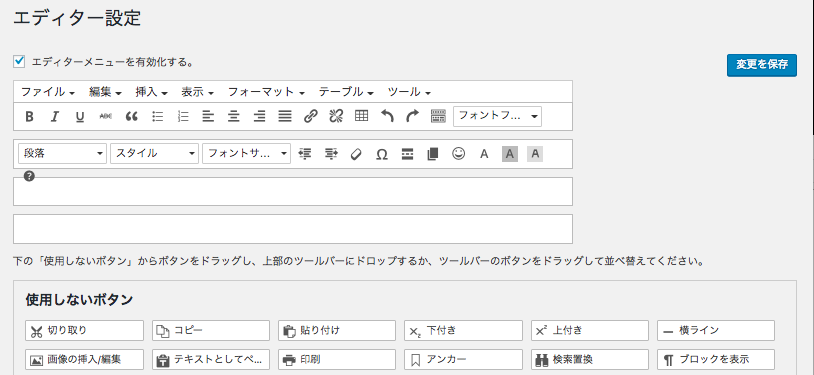Click the justify text icon

pyautogui.click(x=284, y=117)
